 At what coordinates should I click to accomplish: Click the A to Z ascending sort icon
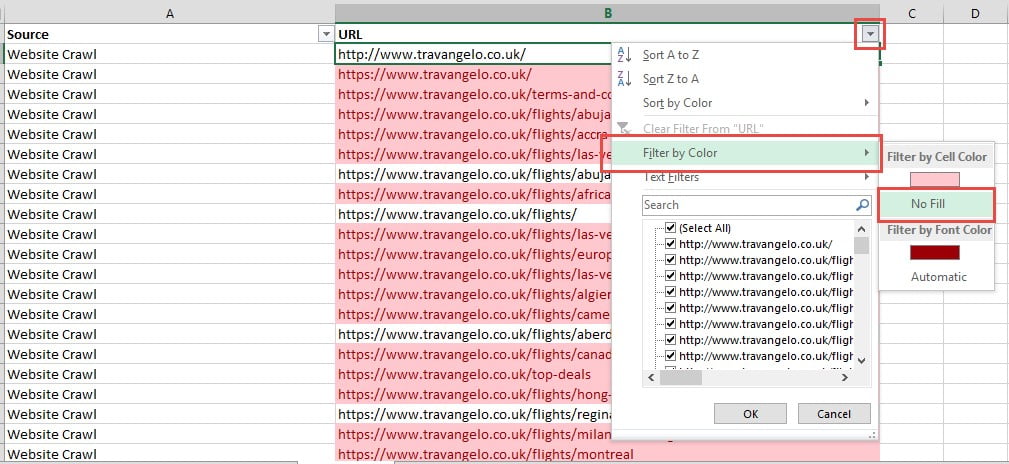click(x=624, y=55)
